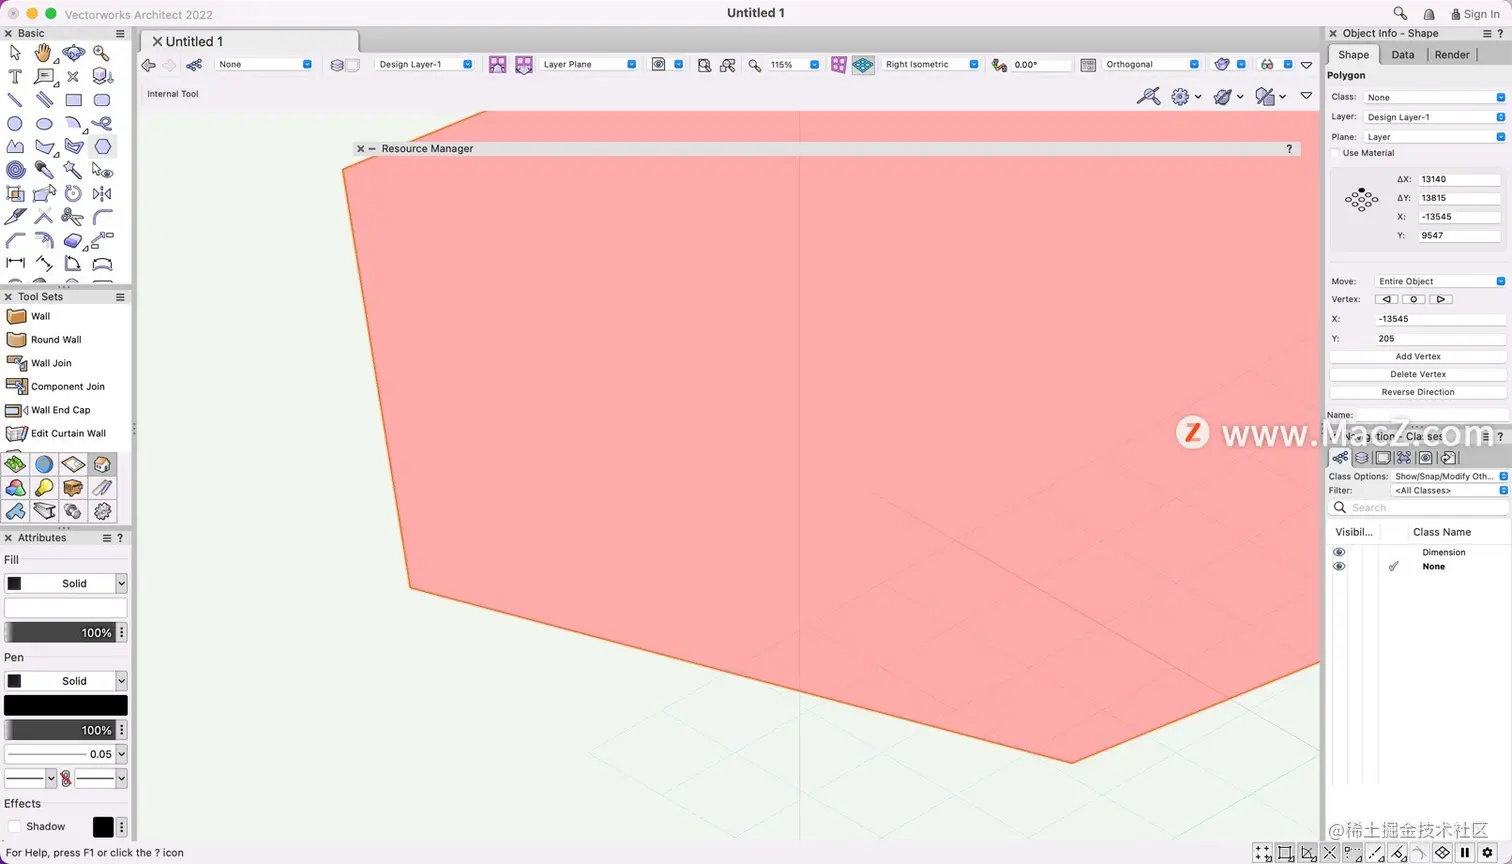The width and height of the screenshot is (1512, 864).
Task: Select the Spiral tool
Action: tap(15, 170)
